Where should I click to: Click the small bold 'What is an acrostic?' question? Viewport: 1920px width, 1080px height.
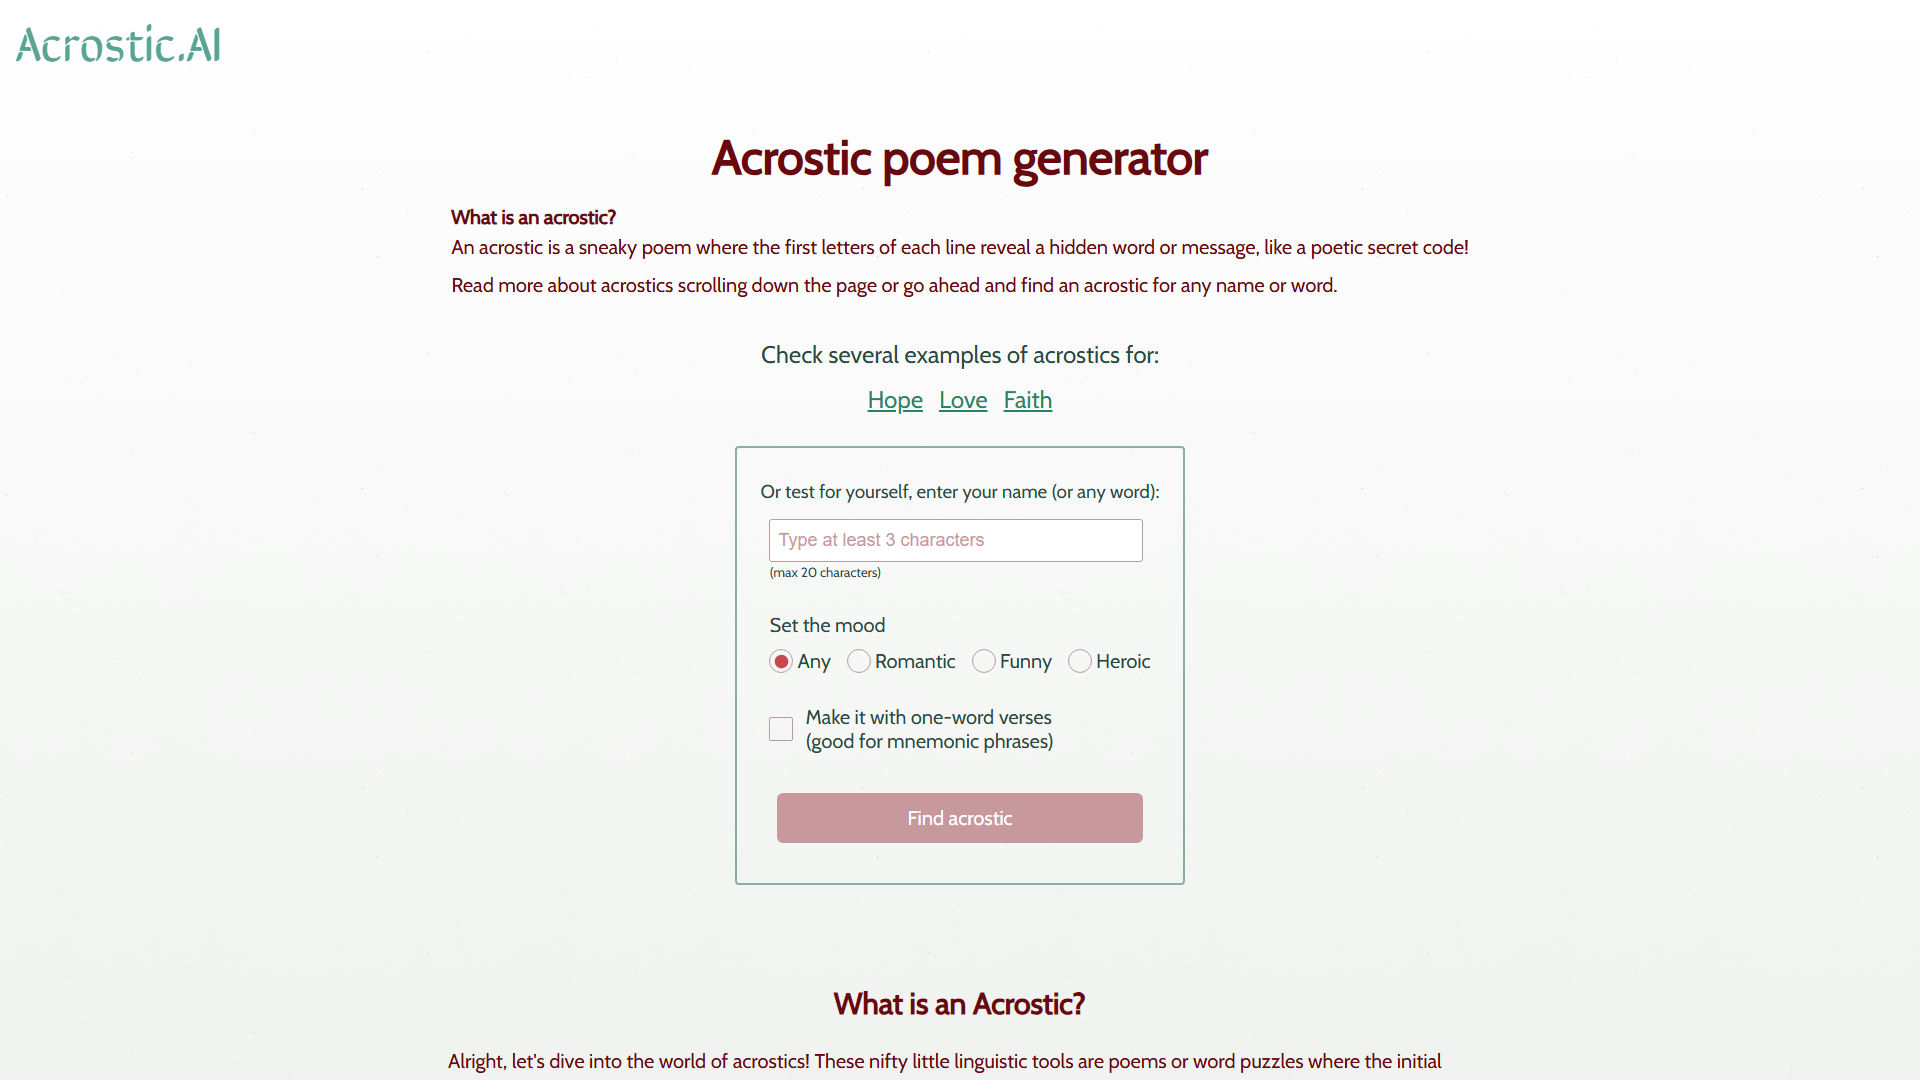pyautogui.click(x=533, y=217)
